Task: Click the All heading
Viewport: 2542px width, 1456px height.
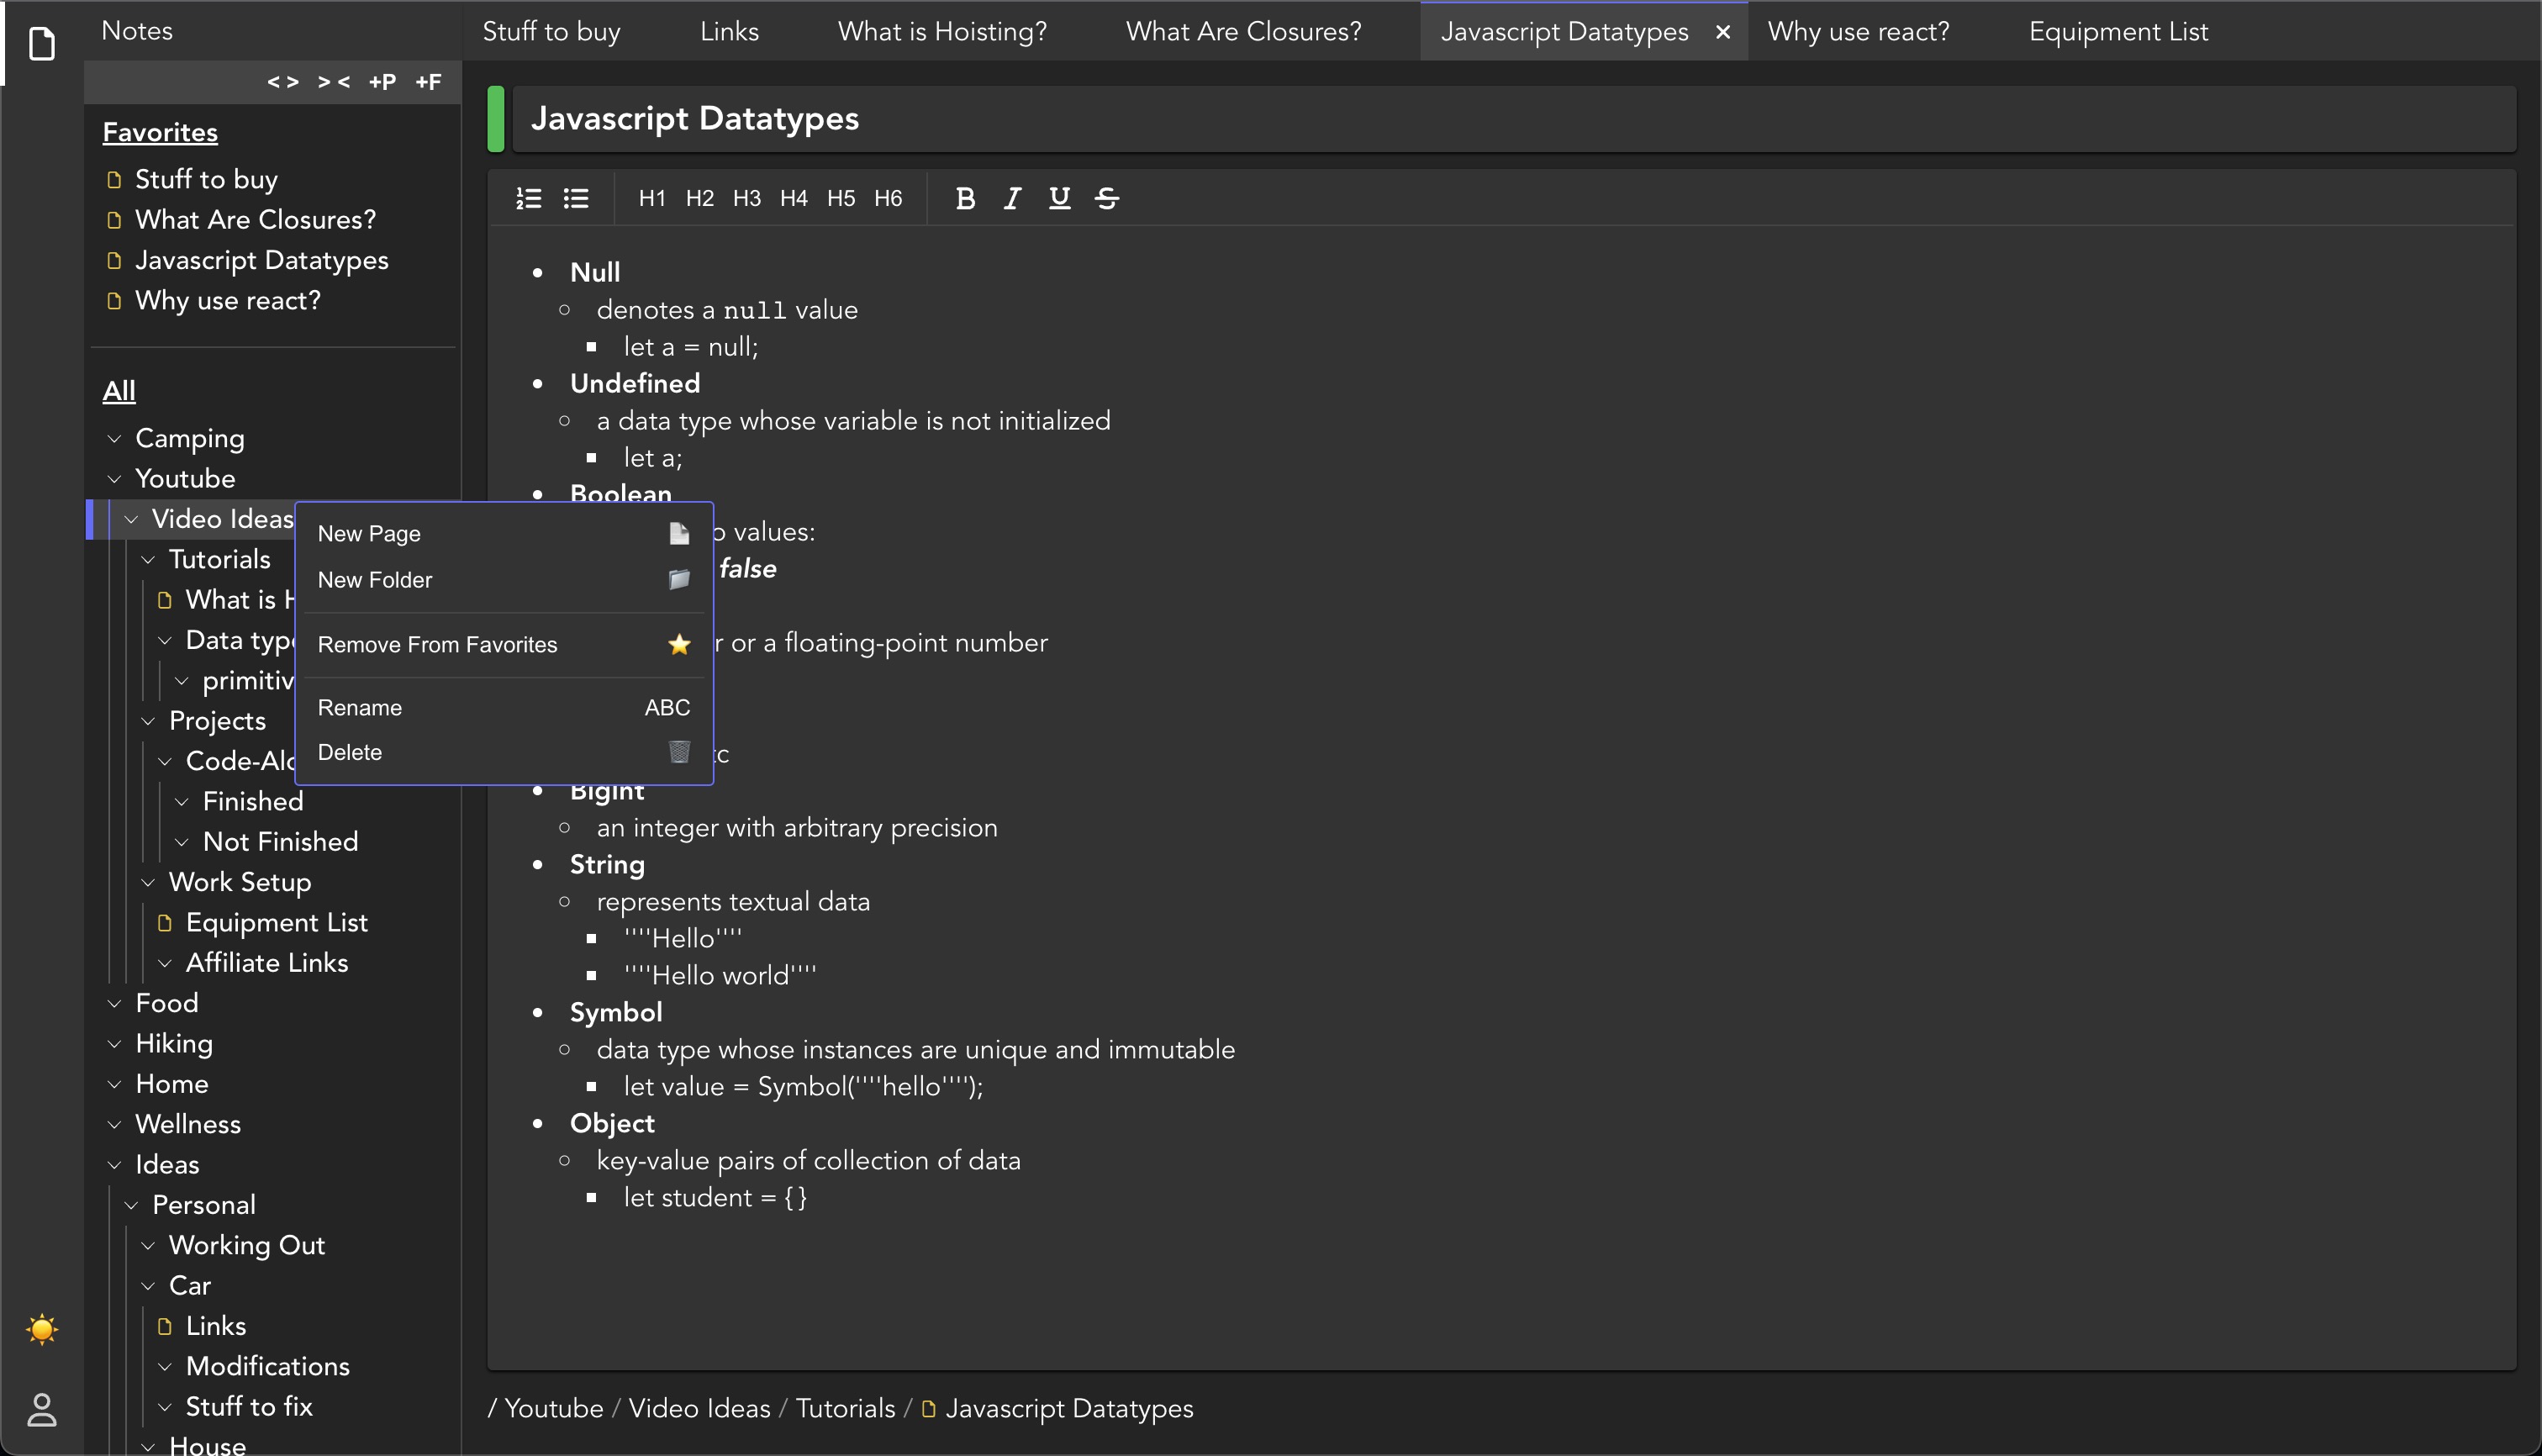Action: coord(119,391)
